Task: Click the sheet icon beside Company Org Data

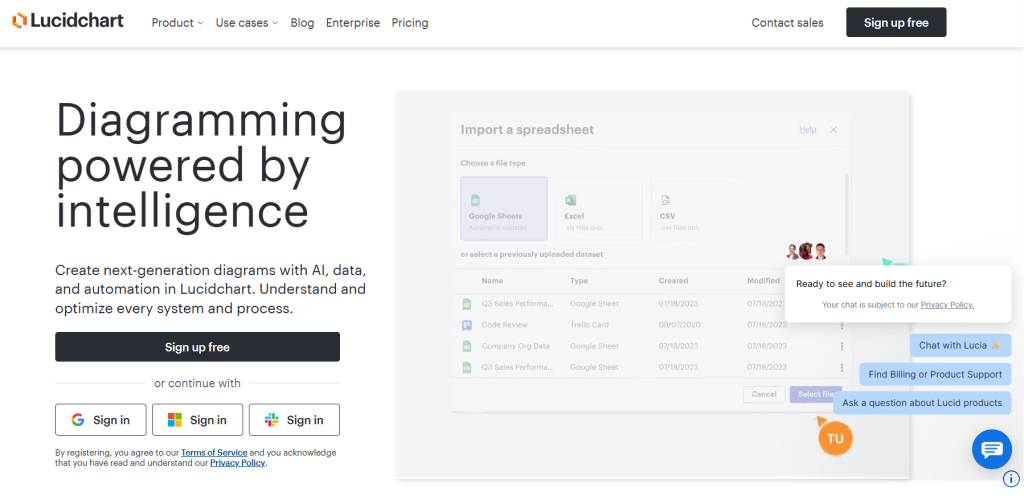Action: pos(467,346)
